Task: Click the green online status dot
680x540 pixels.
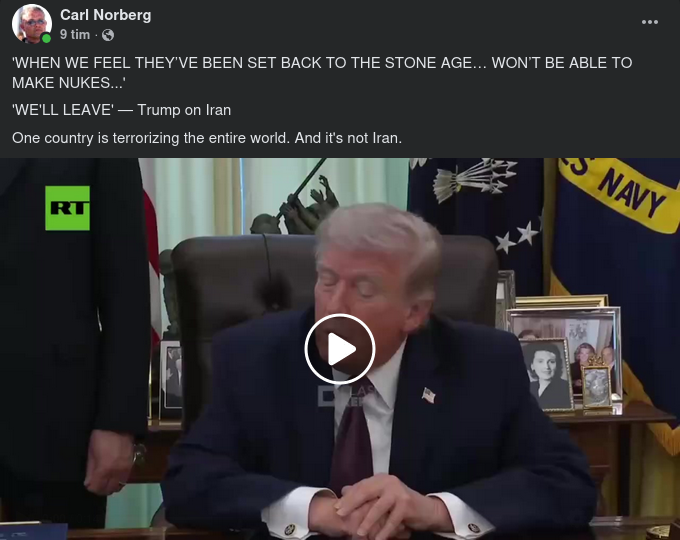Action: click(x=46, y=38)
